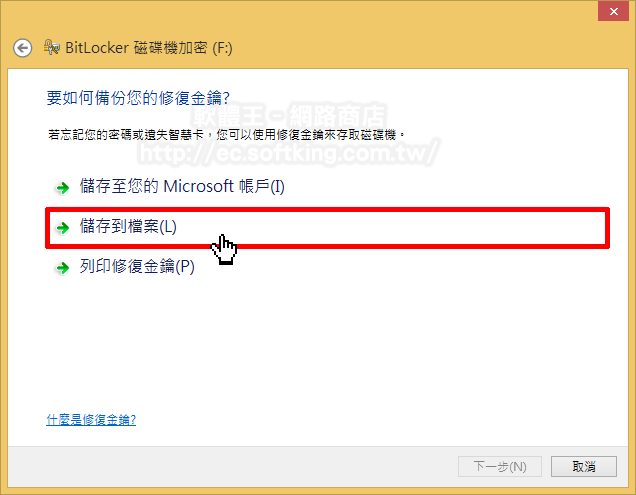This screenshot has width=636, height=495.
Task: Click the BitLocker key icon in the title
Action: click(x=52, y=47)
